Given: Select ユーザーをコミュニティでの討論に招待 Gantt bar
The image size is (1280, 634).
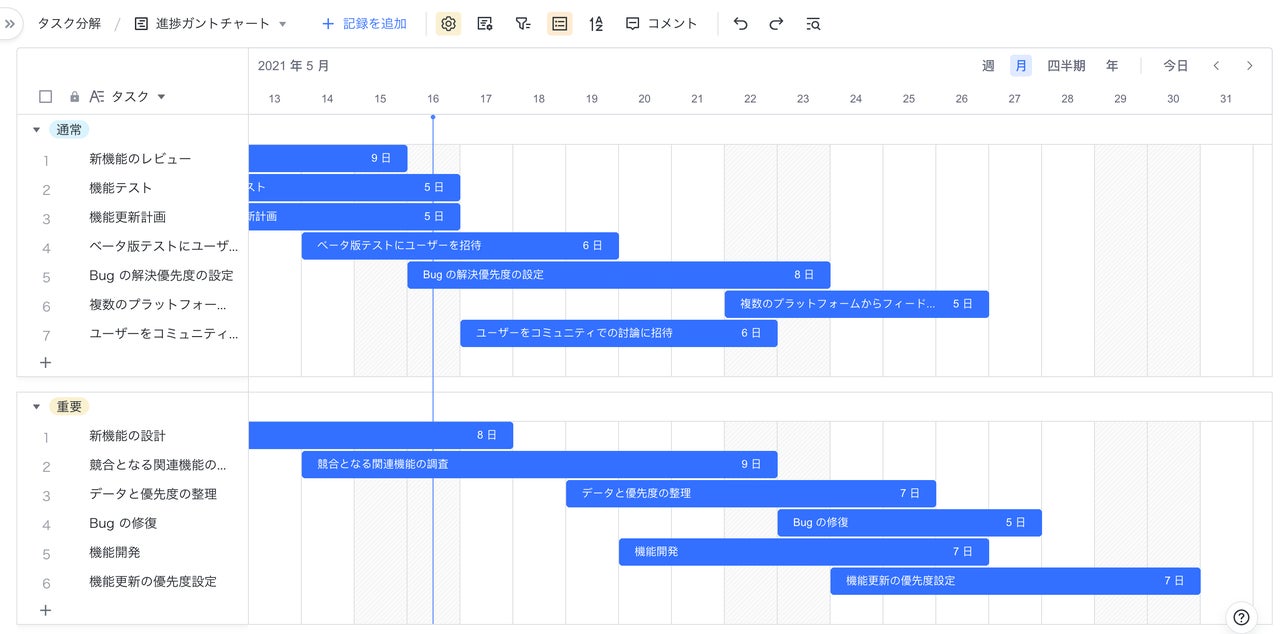Looking at the screenshot, I should [x=619, y=332].
